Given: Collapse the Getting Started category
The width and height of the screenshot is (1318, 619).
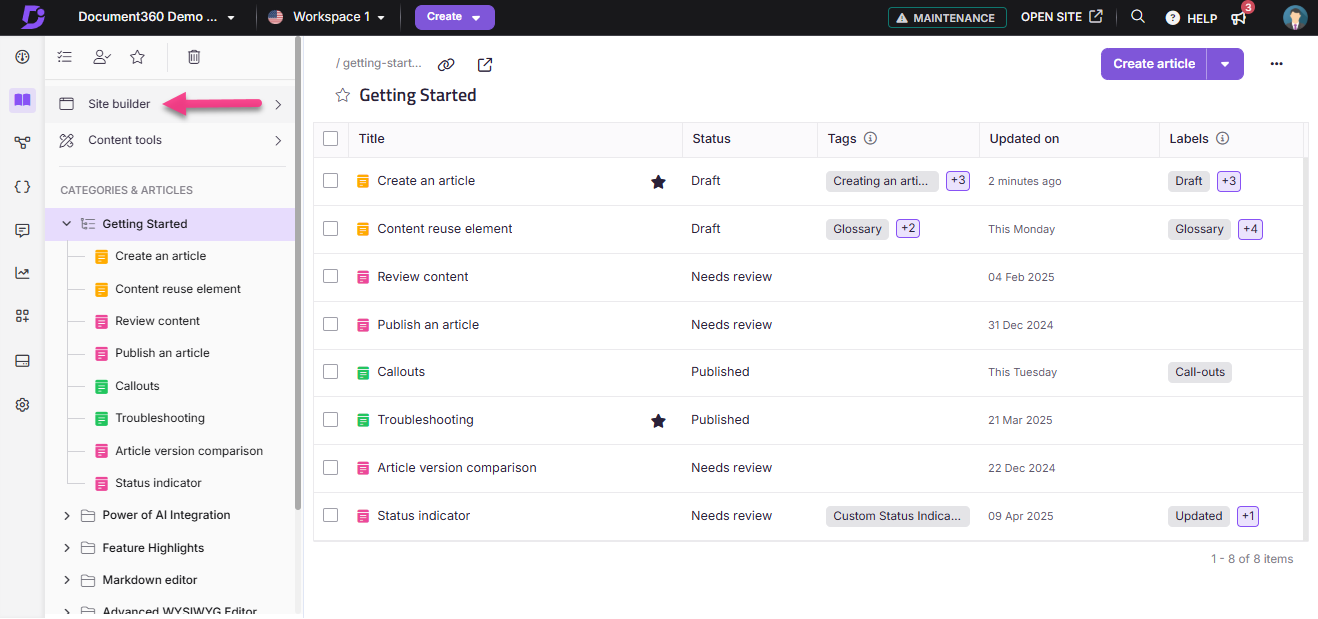Looking at the screenshot, I should click(67, 224).
